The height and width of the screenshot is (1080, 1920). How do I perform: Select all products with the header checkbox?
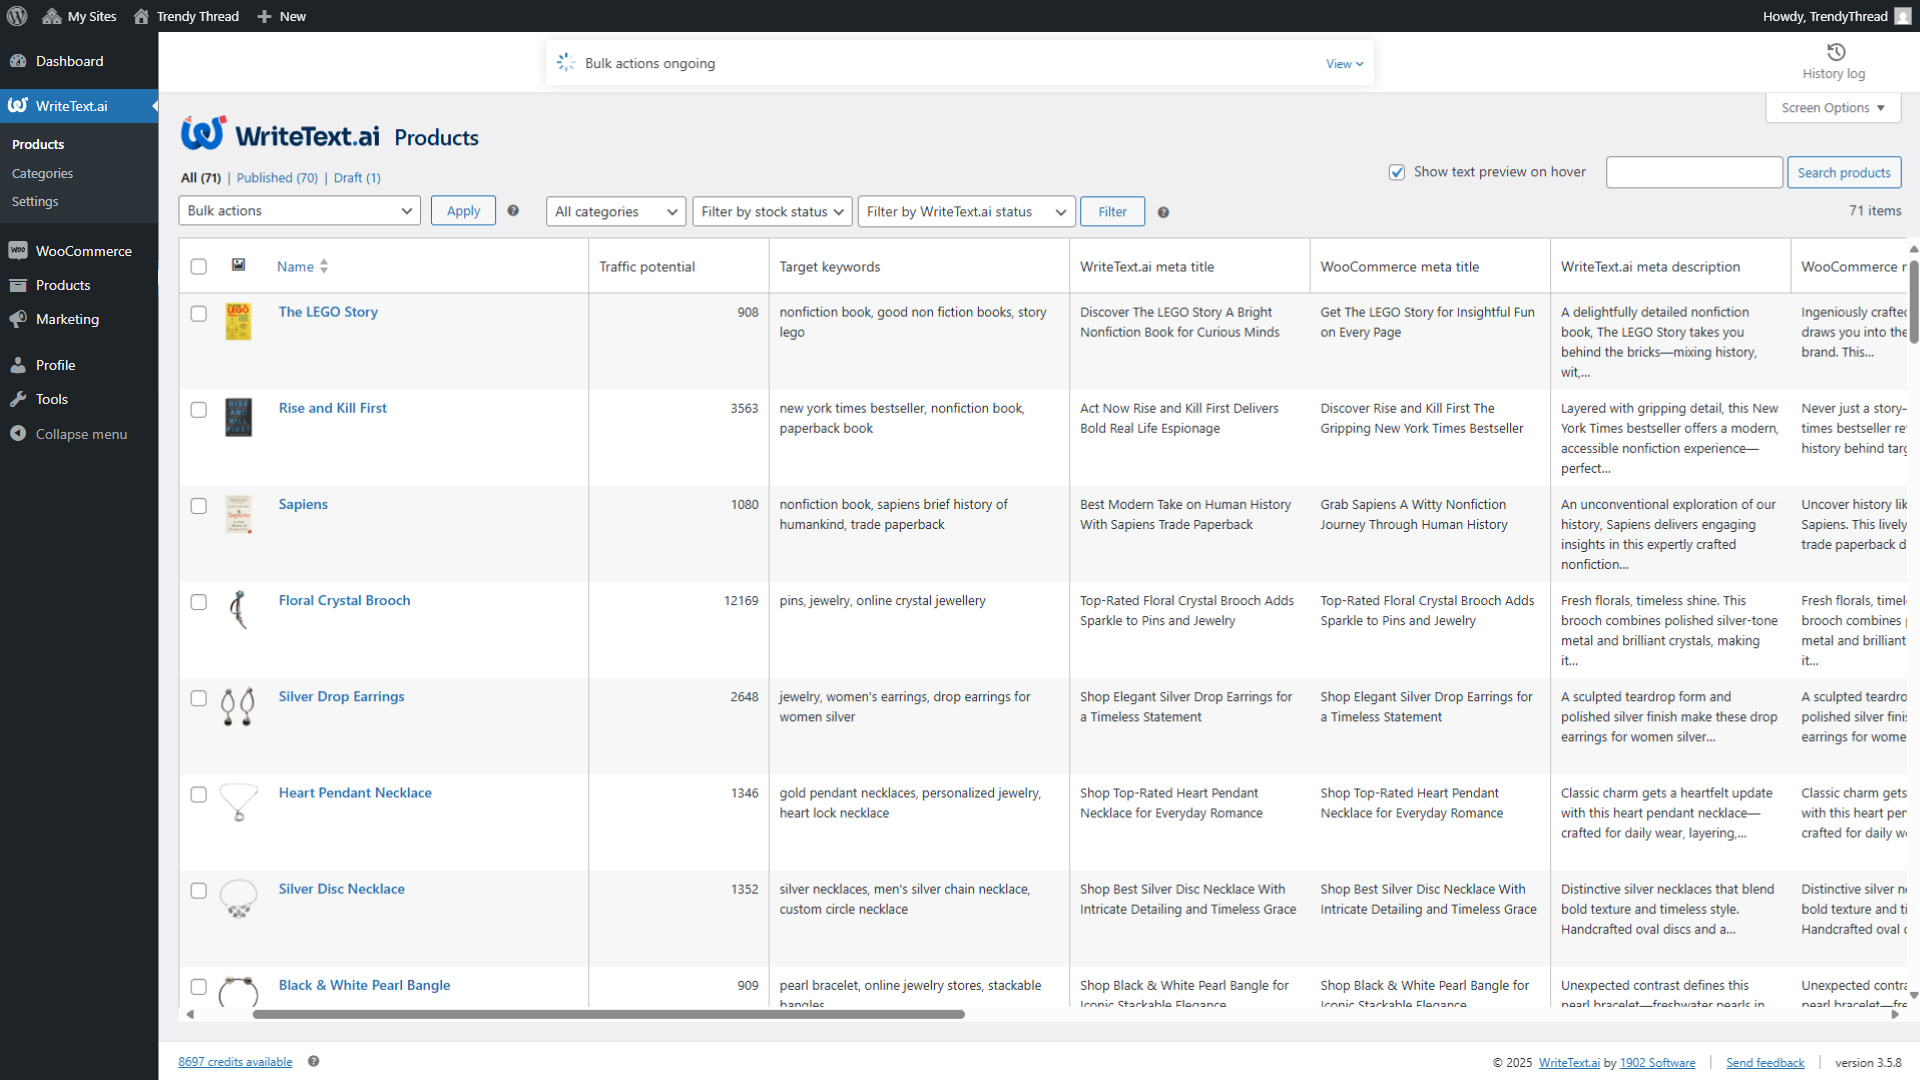(x=198, y=266)
